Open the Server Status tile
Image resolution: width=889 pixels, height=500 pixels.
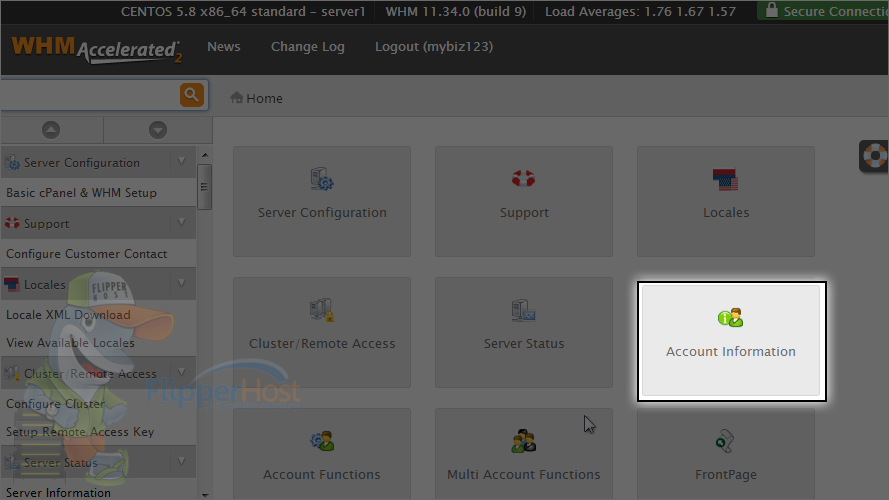tap(524, 332)
